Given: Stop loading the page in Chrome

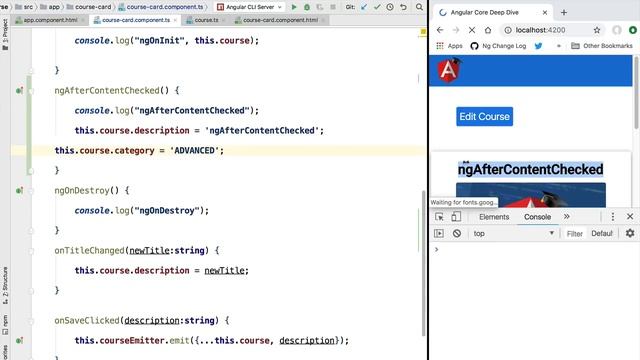Looking at the screenshot, I should 472,30.
